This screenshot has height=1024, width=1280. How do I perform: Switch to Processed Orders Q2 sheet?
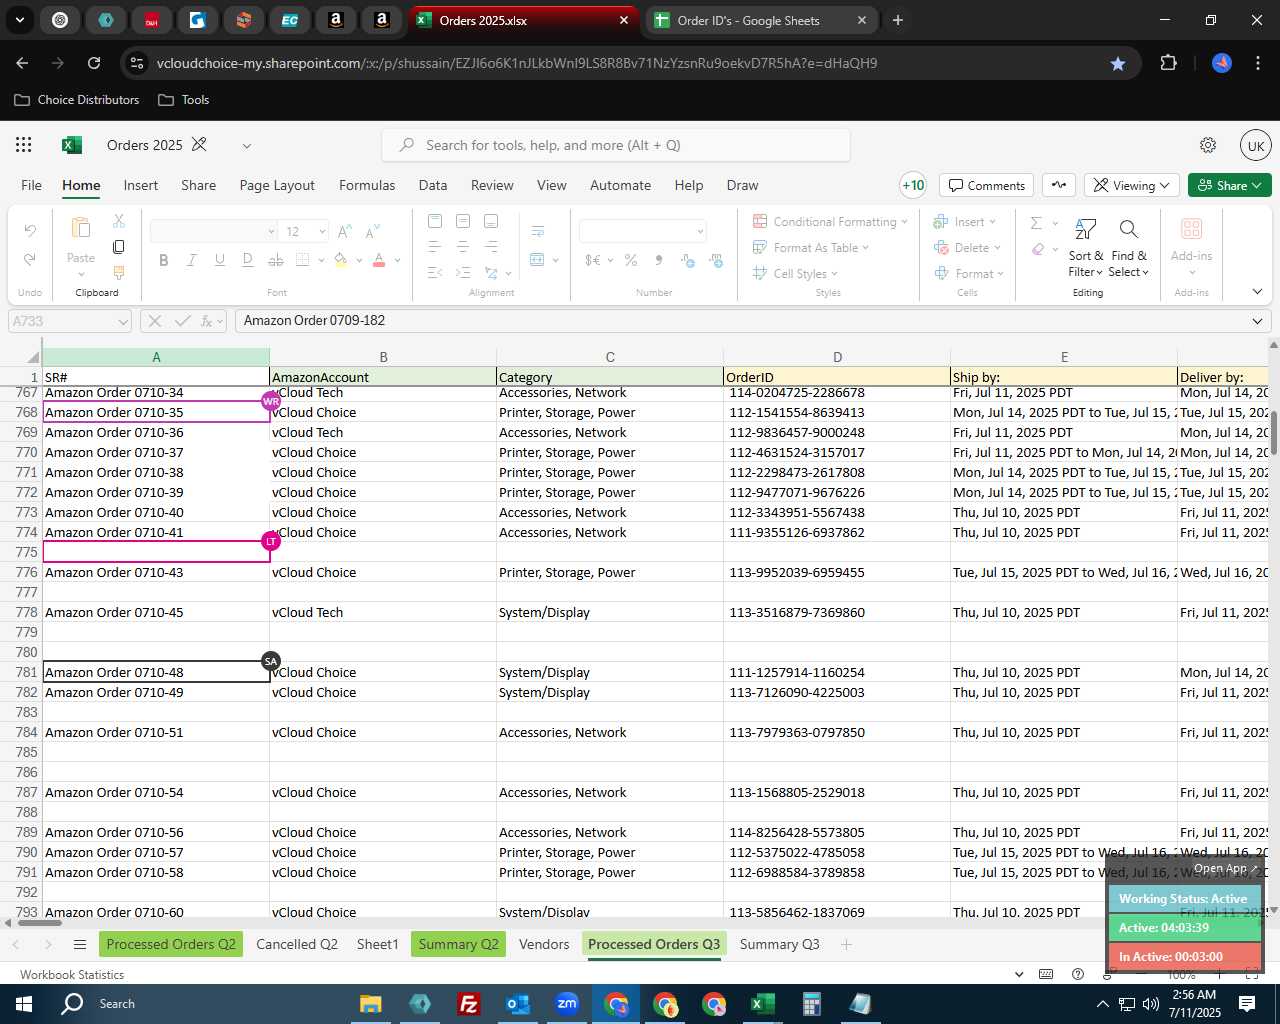171,944
